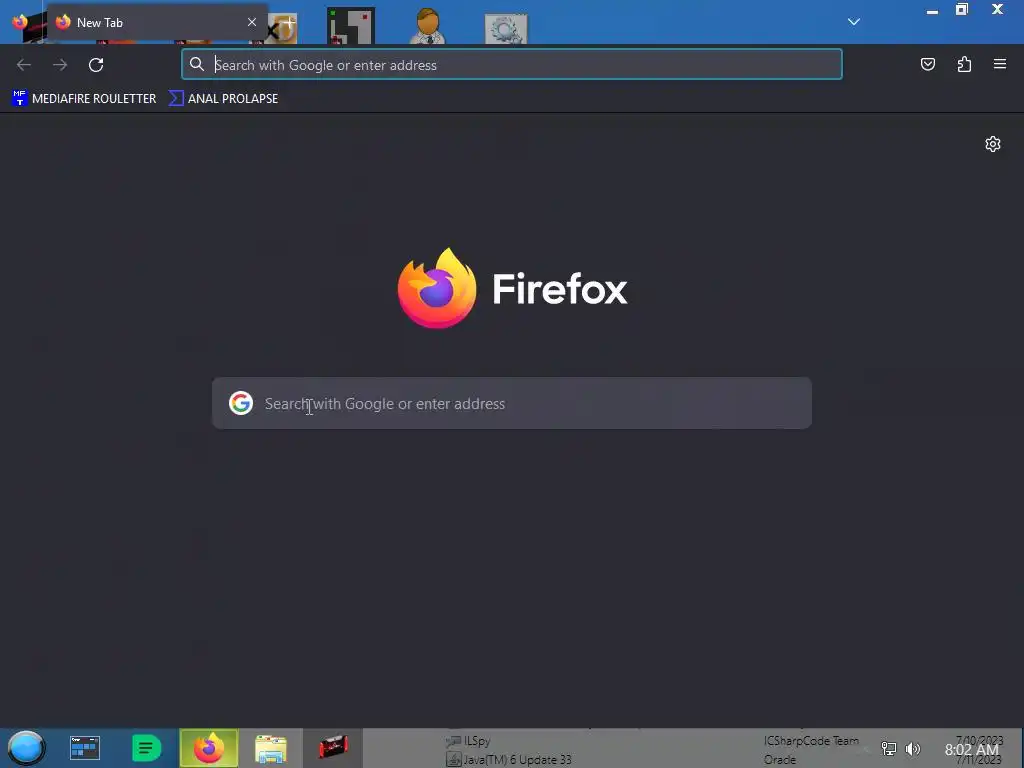Minimize the Firefox window

point(932,11)
